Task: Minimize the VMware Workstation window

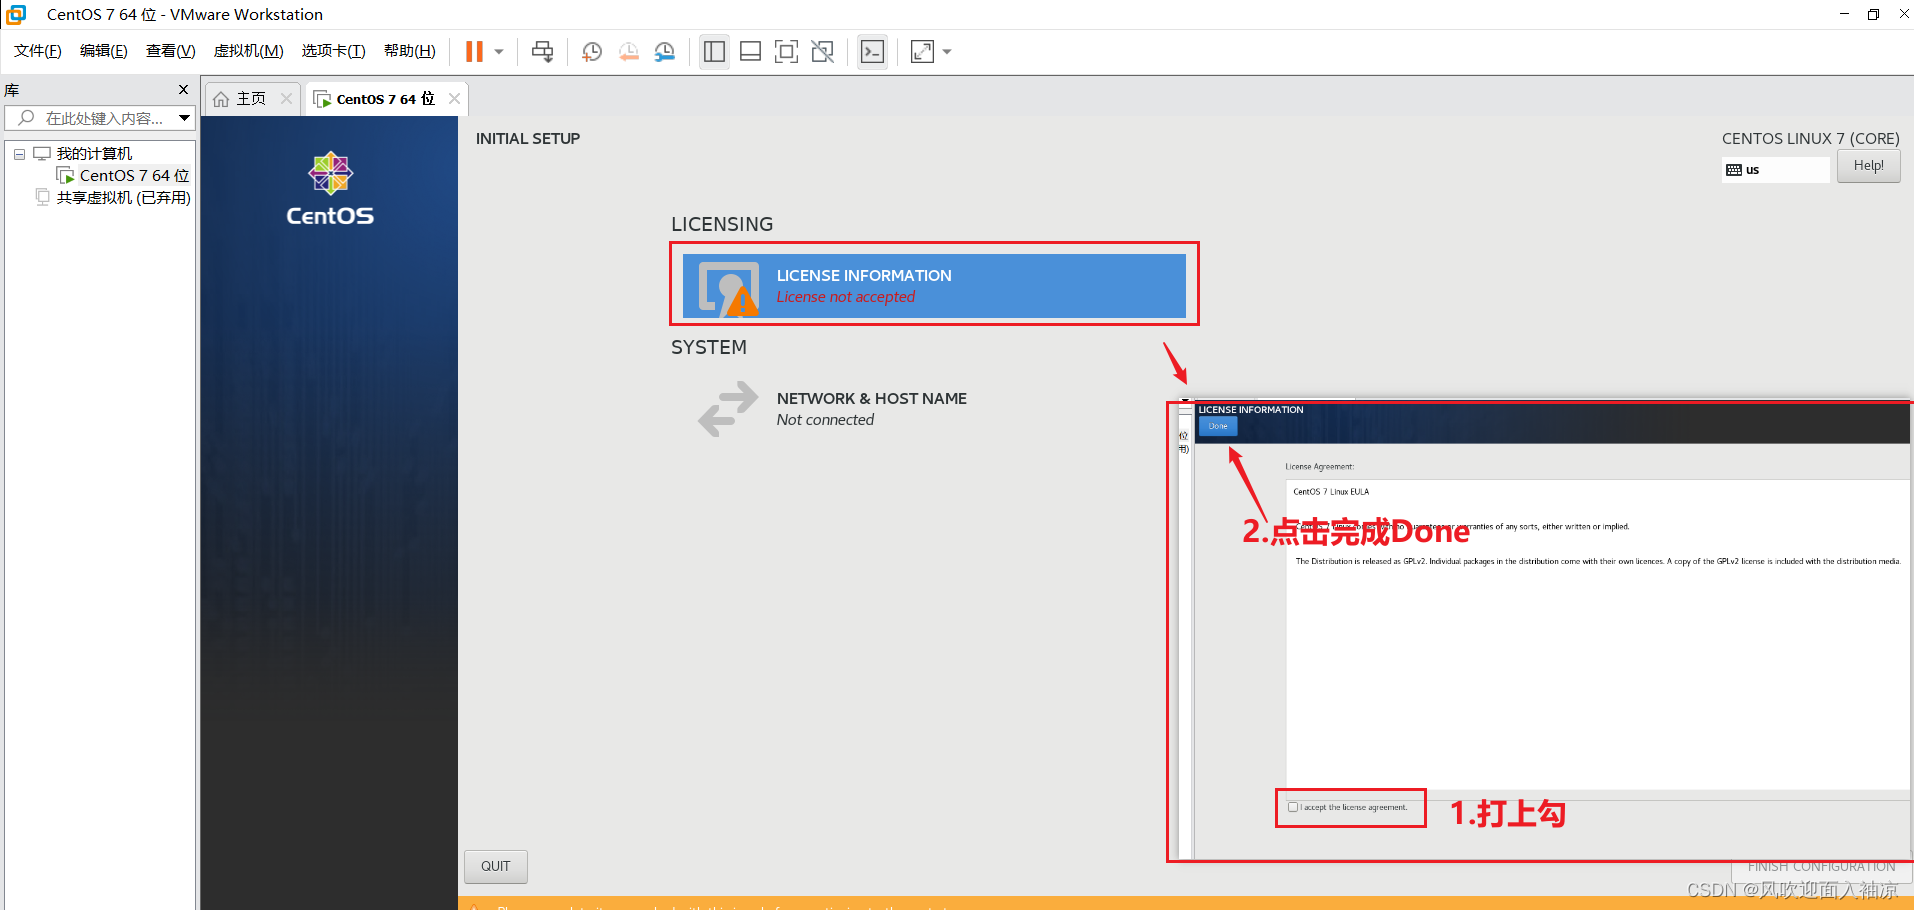Action: (1843, 14)
